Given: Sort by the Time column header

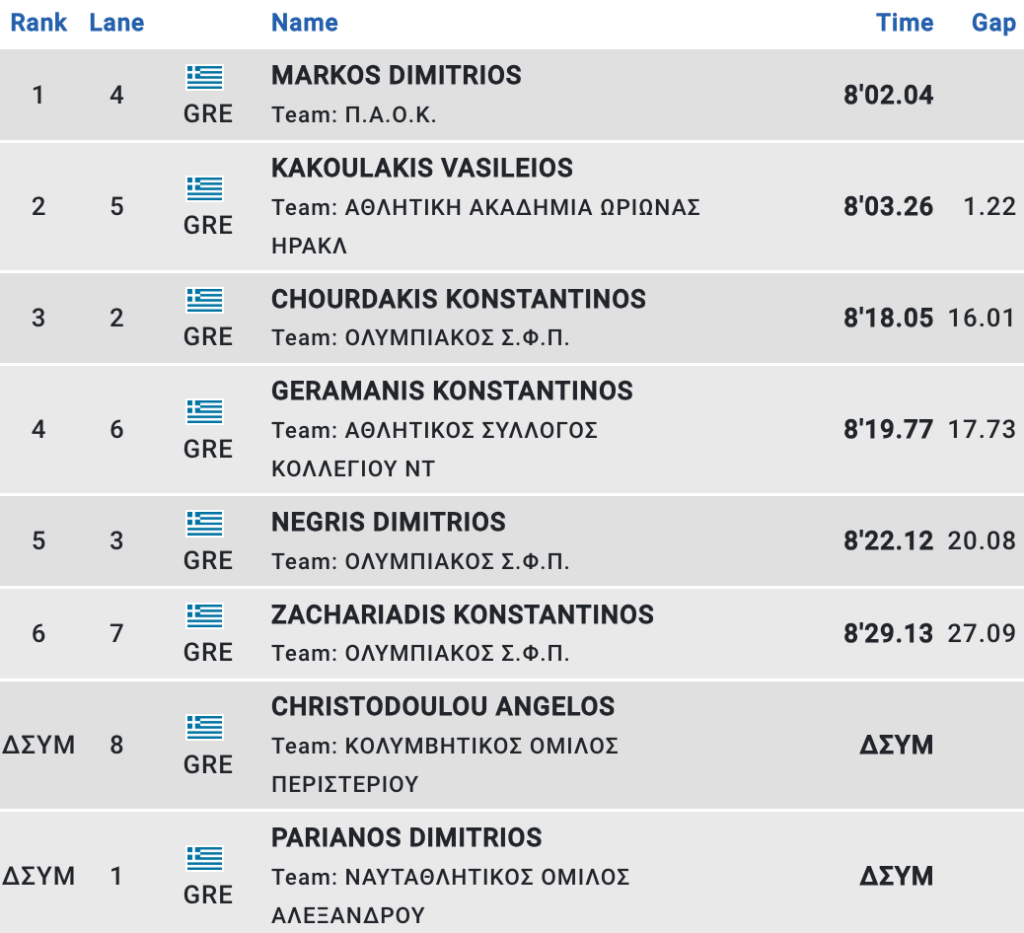Looking at the screenshot, I should click(x=904, y=23).
